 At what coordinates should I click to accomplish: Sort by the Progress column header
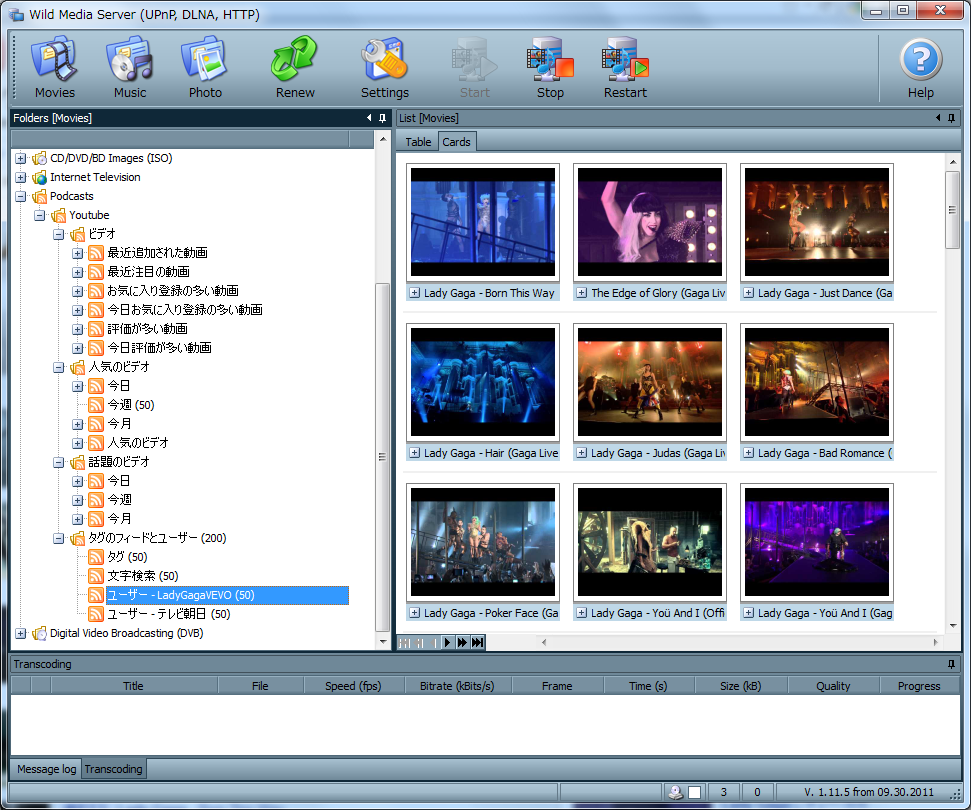(919, 686)
